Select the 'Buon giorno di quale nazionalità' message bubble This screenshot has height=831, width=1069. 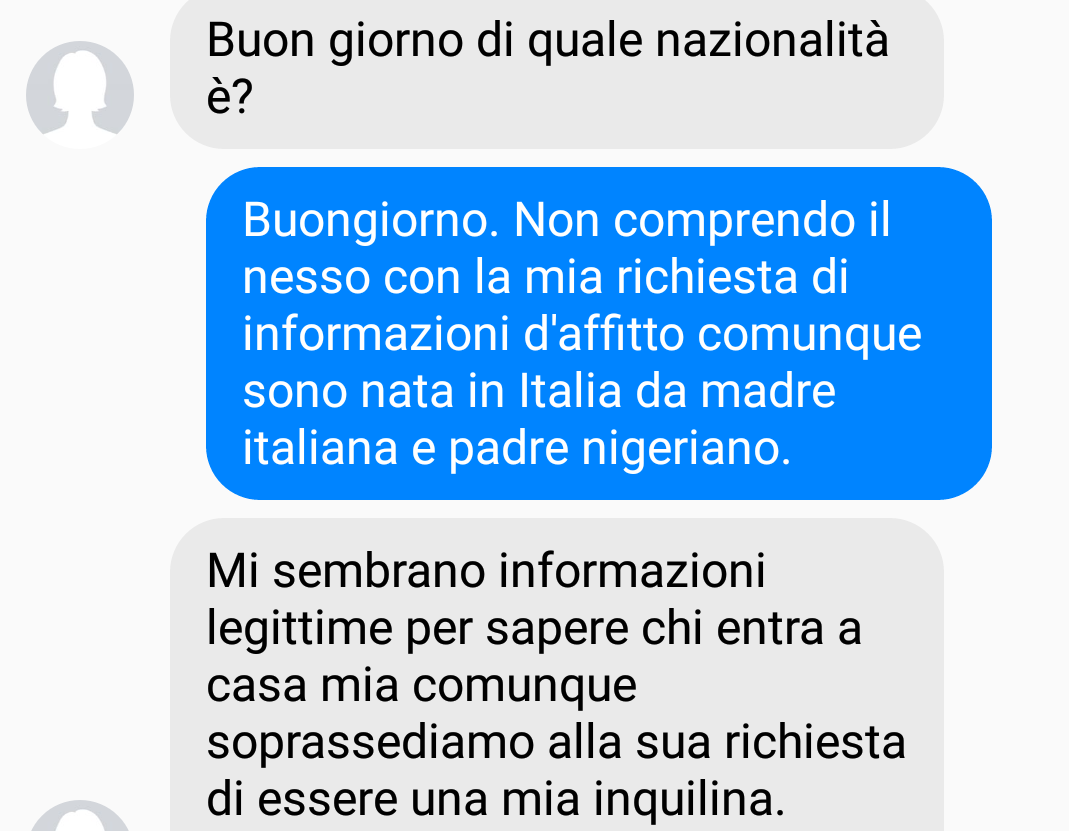pos(556,72)
